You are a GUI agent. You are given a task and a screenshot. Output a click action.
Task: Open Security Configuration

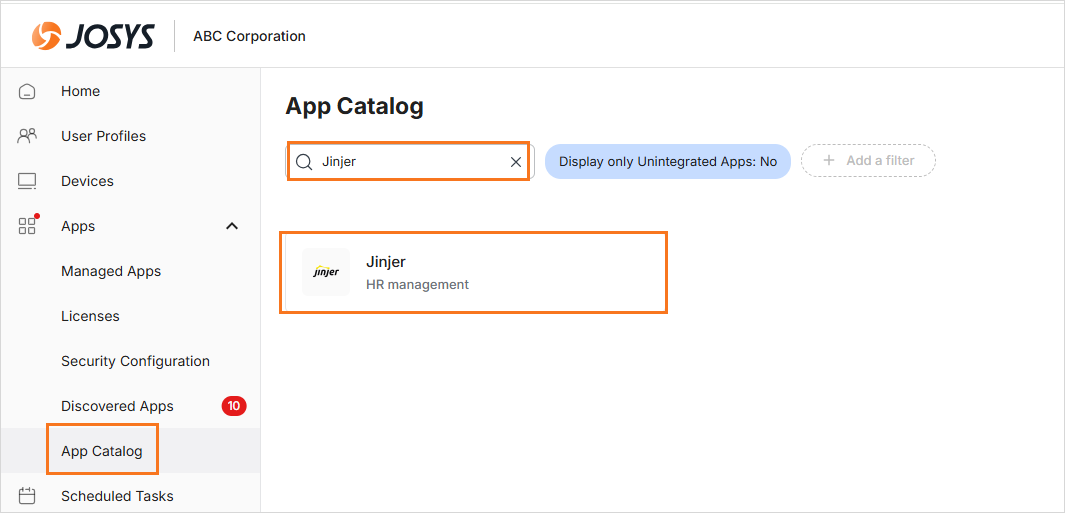(135, 361)
